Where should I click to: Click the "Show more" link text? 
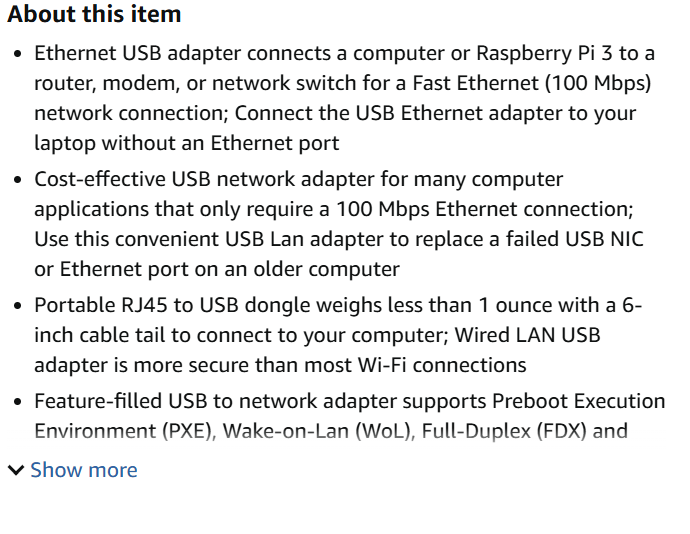click(x=84, y=470)
